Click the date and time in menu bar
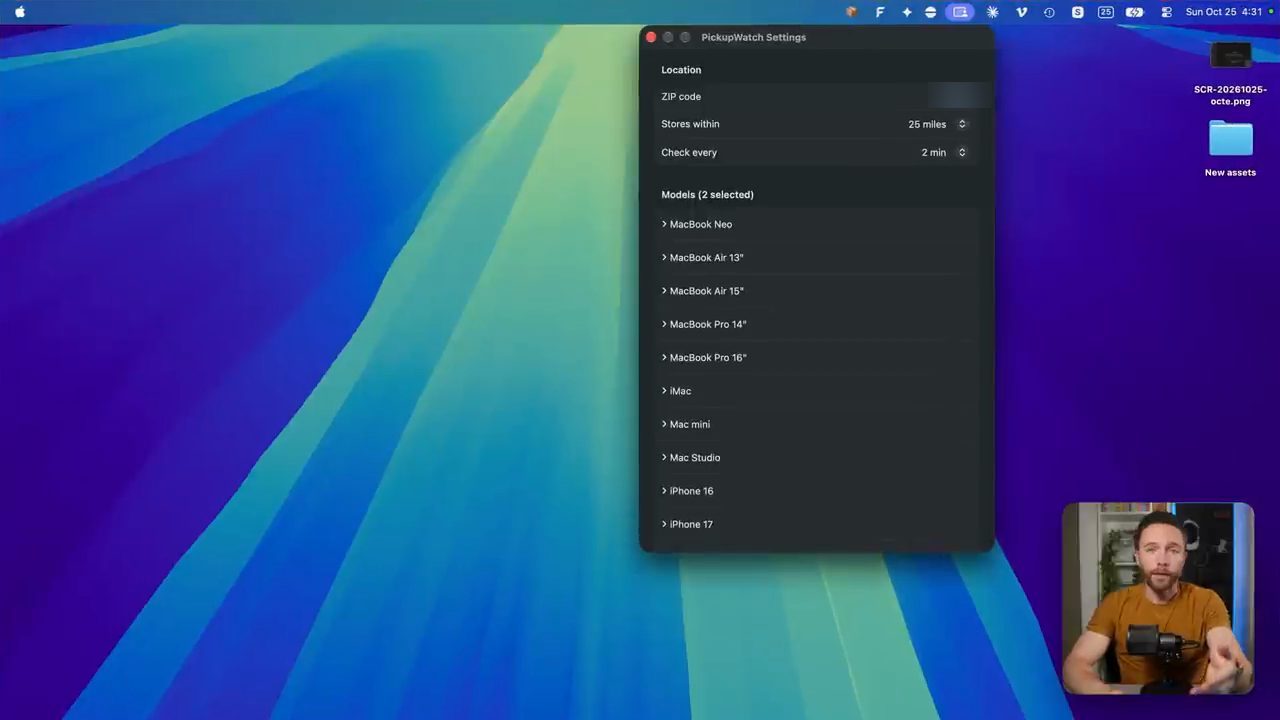Viewport: 1280px width, 720px height. tap(1224, 12)
